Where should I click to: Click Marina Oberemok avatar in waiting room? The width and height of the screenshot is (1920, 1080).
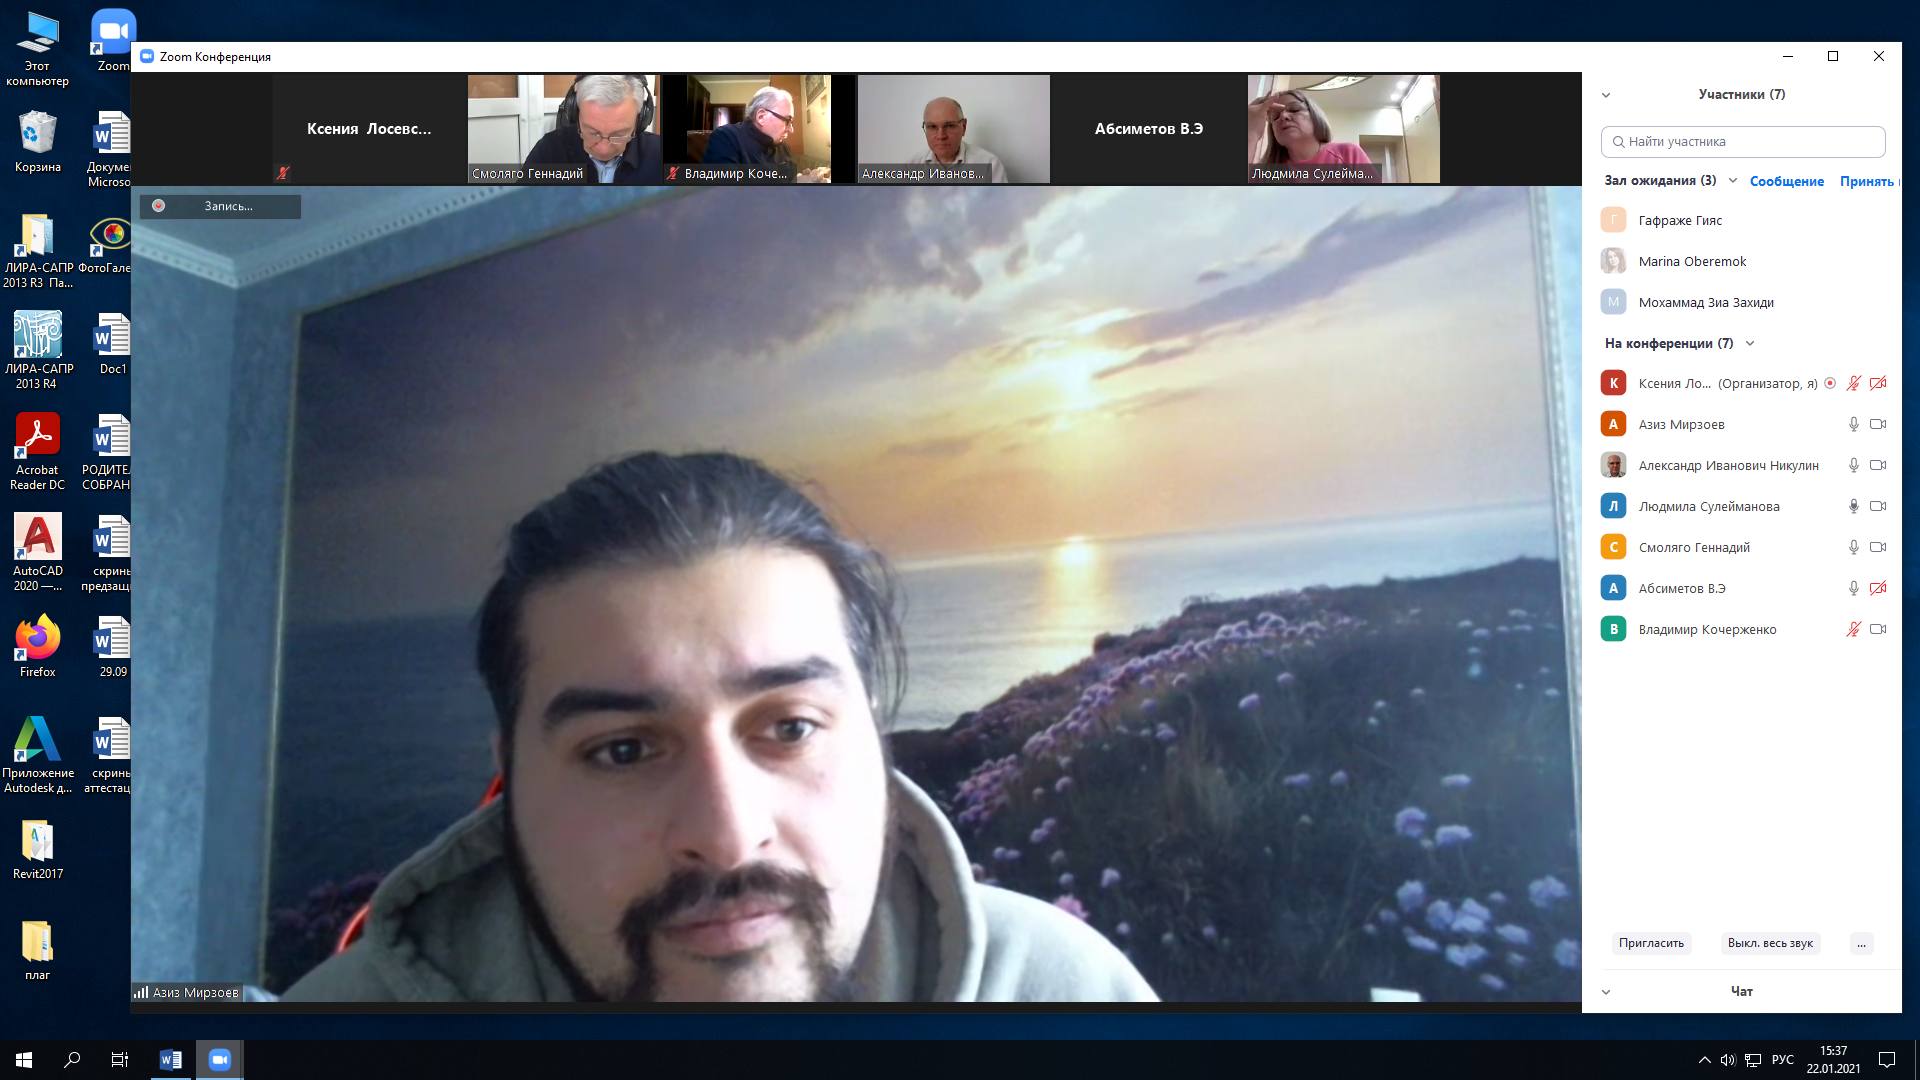click(1613, 261)
